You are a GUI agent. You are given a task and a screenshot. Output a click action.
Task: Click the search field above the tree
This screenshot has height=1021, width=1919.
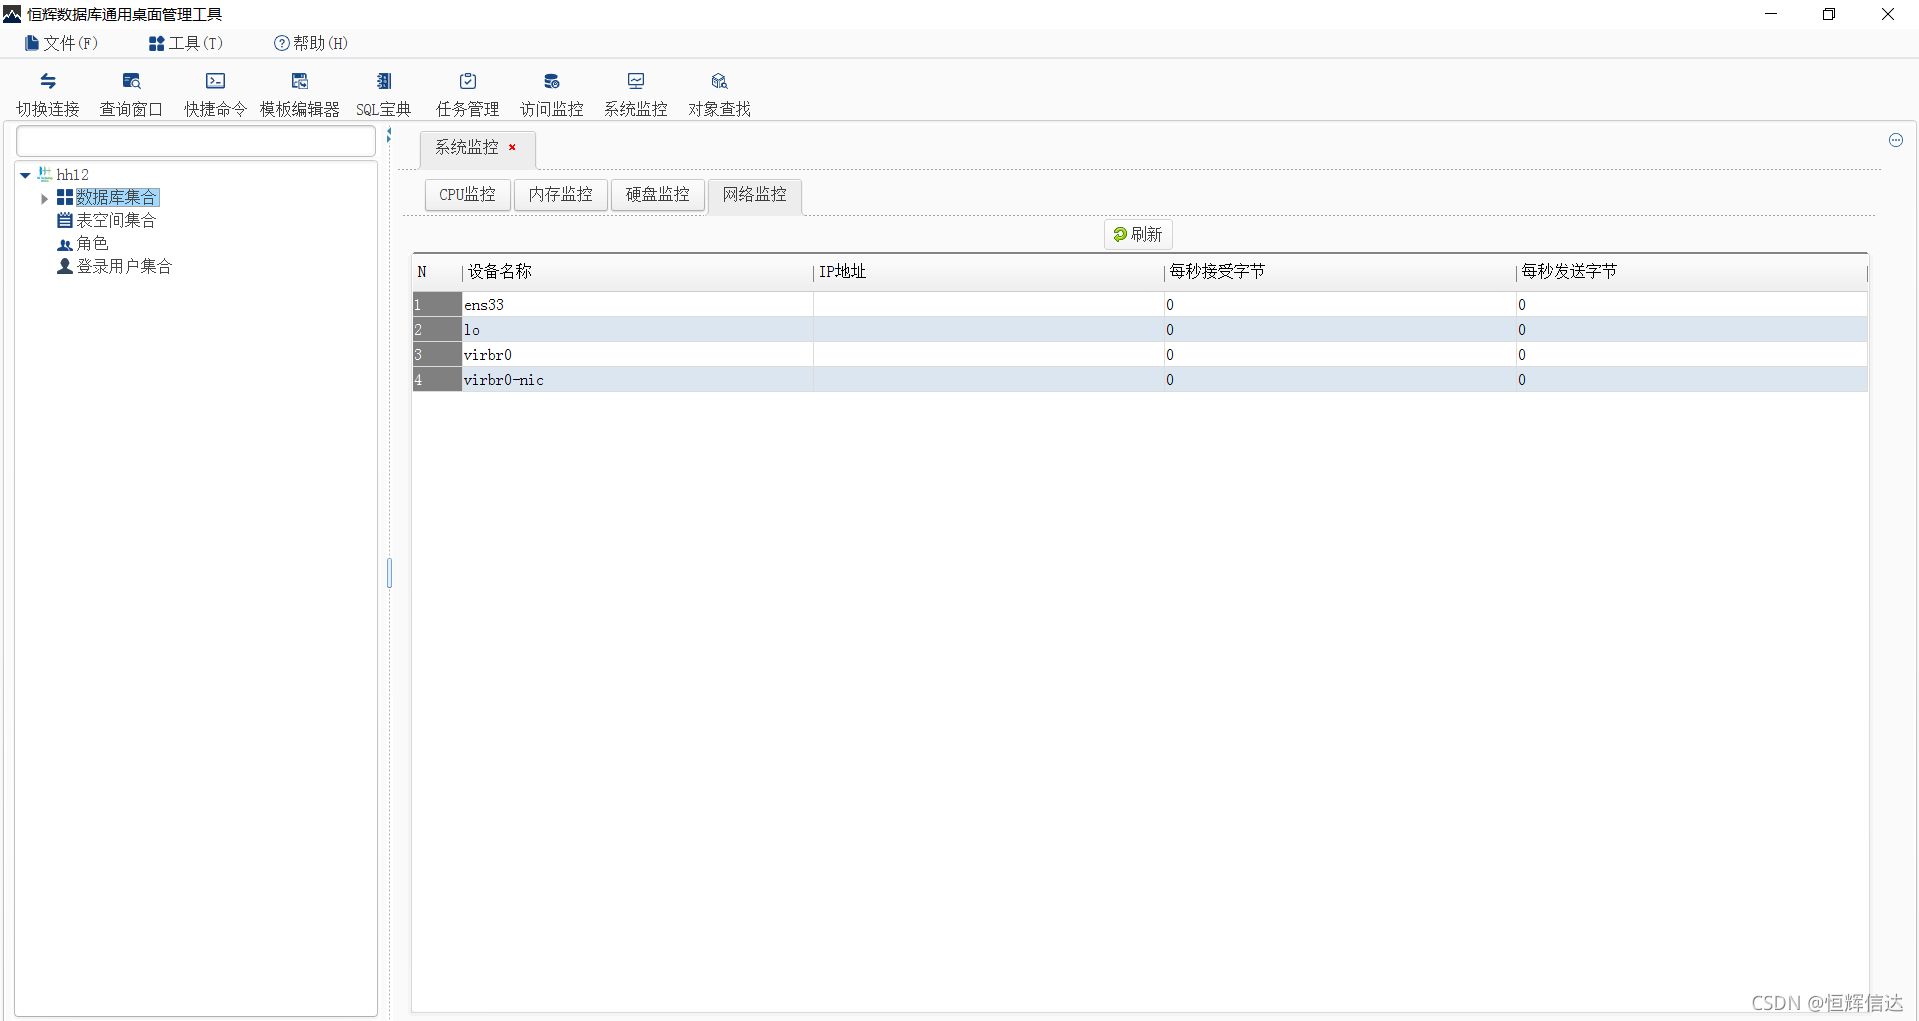point(196,141)
